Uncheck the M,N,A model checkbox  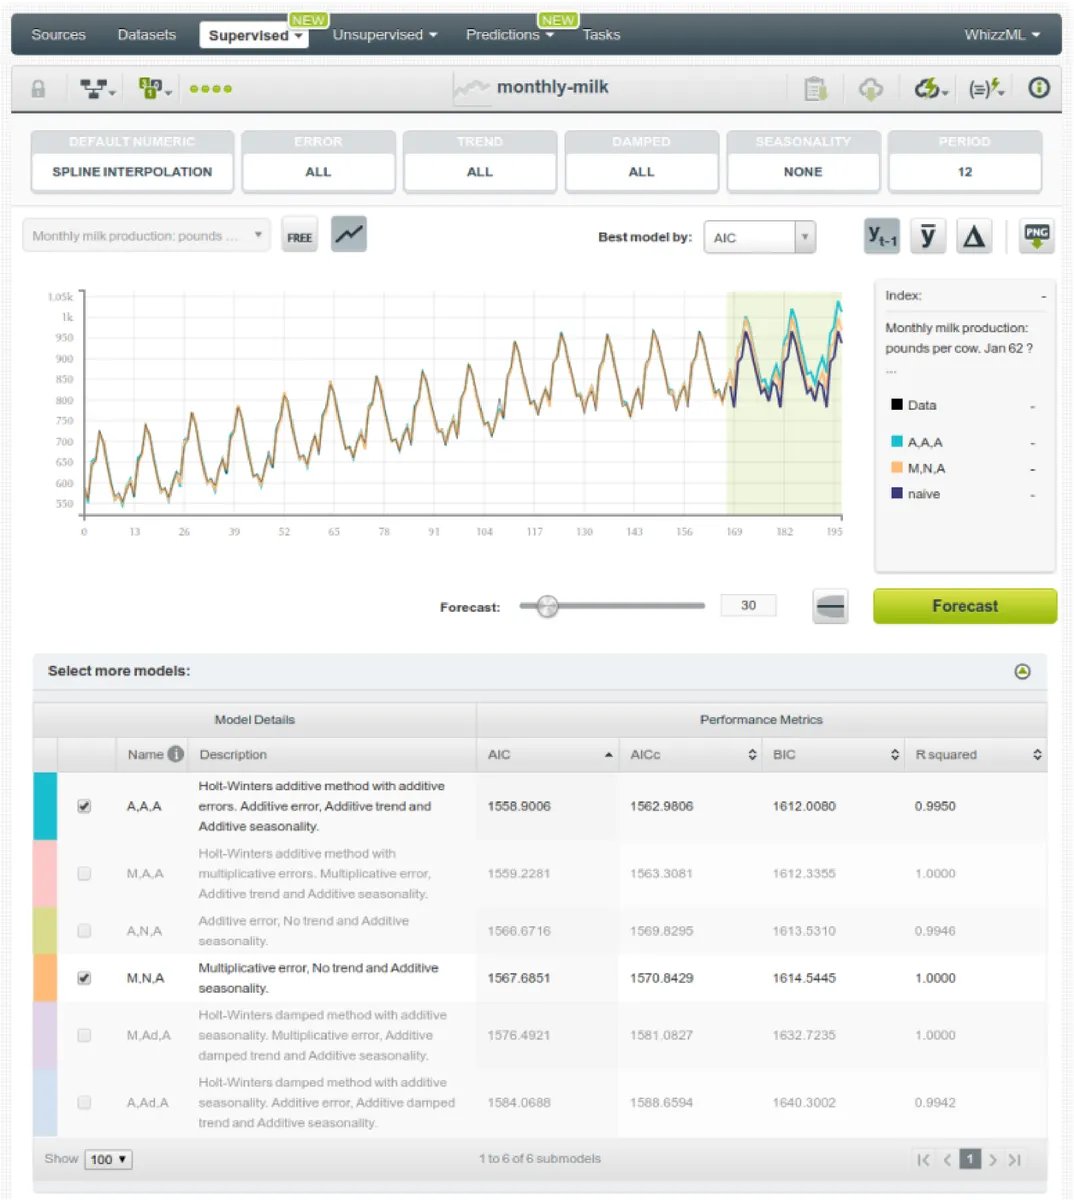tap(84, 978)
